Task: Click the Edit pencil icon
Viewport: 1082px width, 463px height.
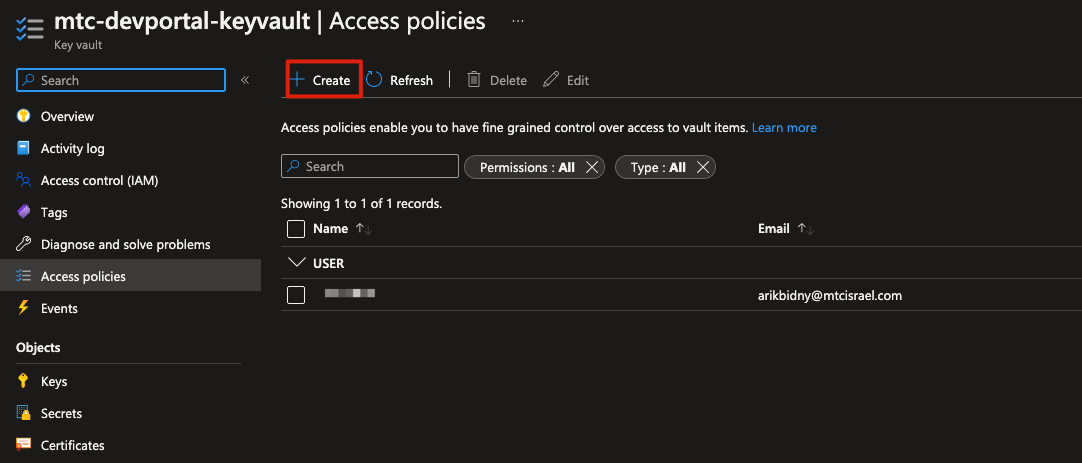Action: (551, 80)
